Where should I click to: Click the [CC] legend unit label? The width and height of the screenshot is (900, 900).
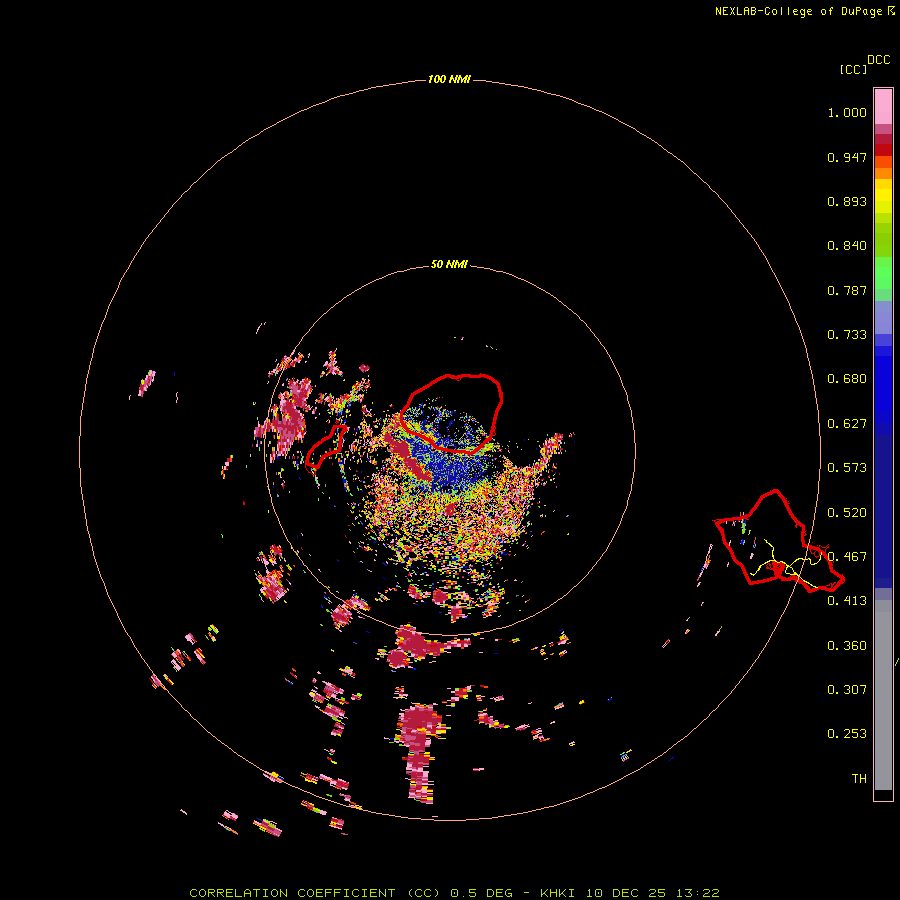(853, 69)
